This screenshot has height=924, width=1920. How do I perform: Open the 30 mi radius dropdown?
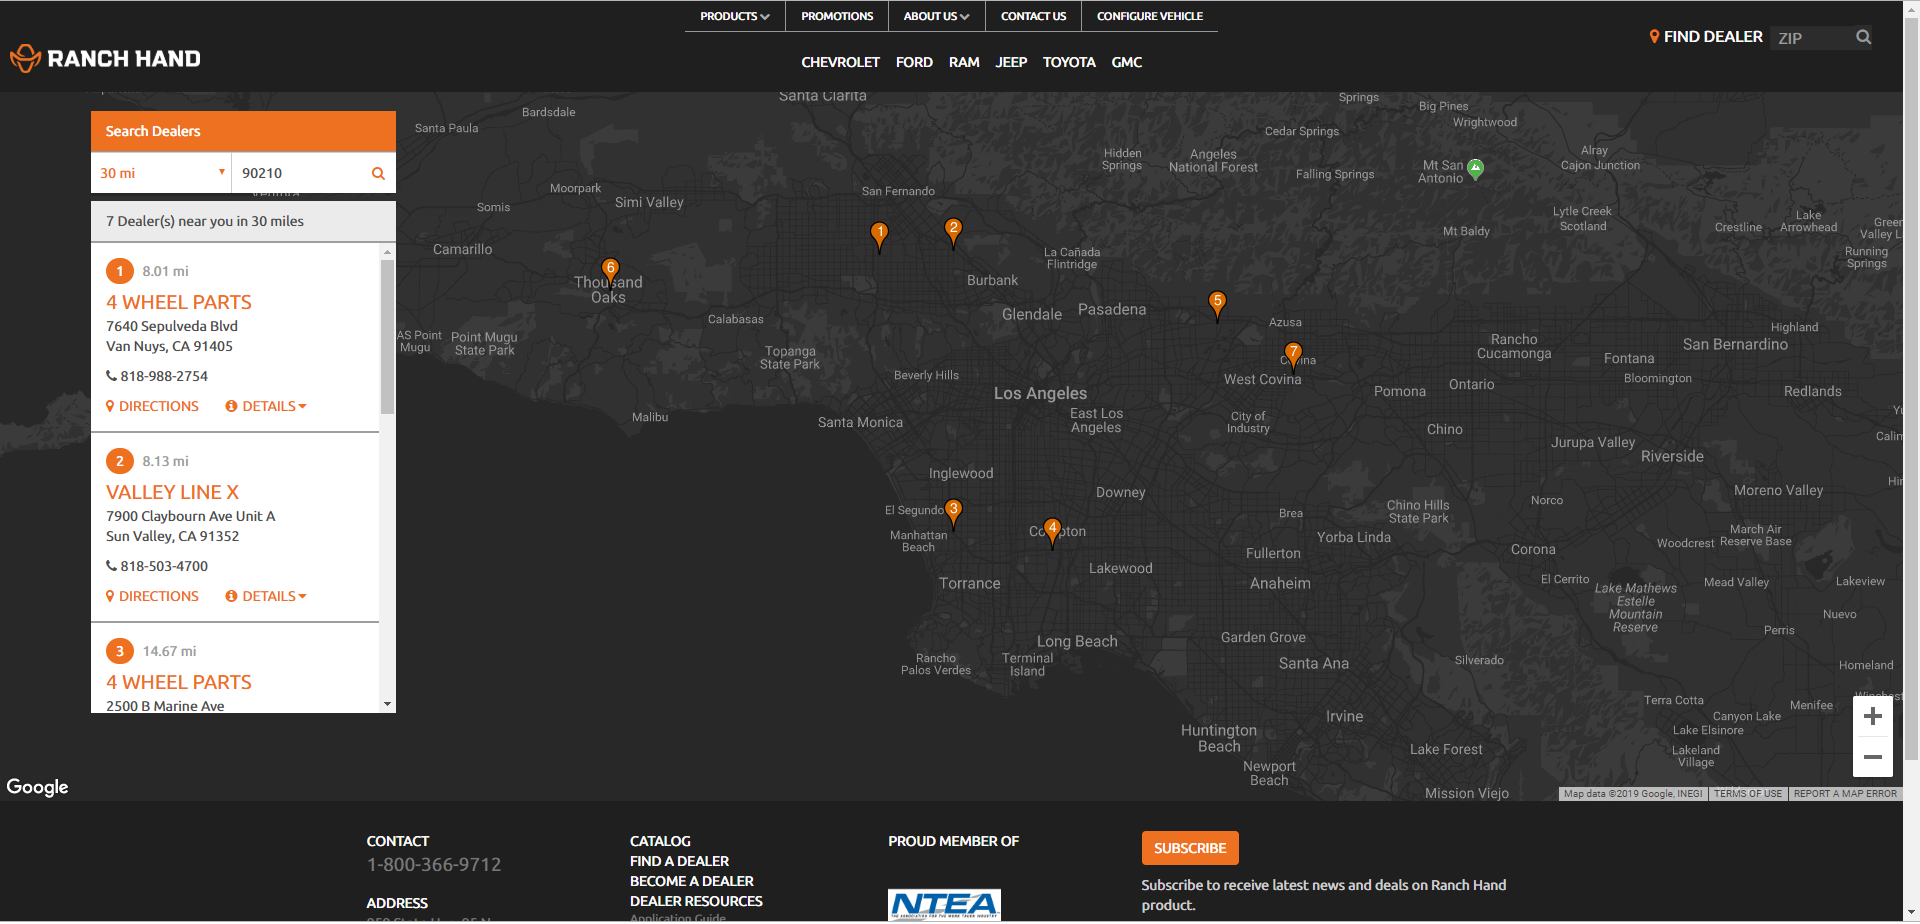(161, 173)
